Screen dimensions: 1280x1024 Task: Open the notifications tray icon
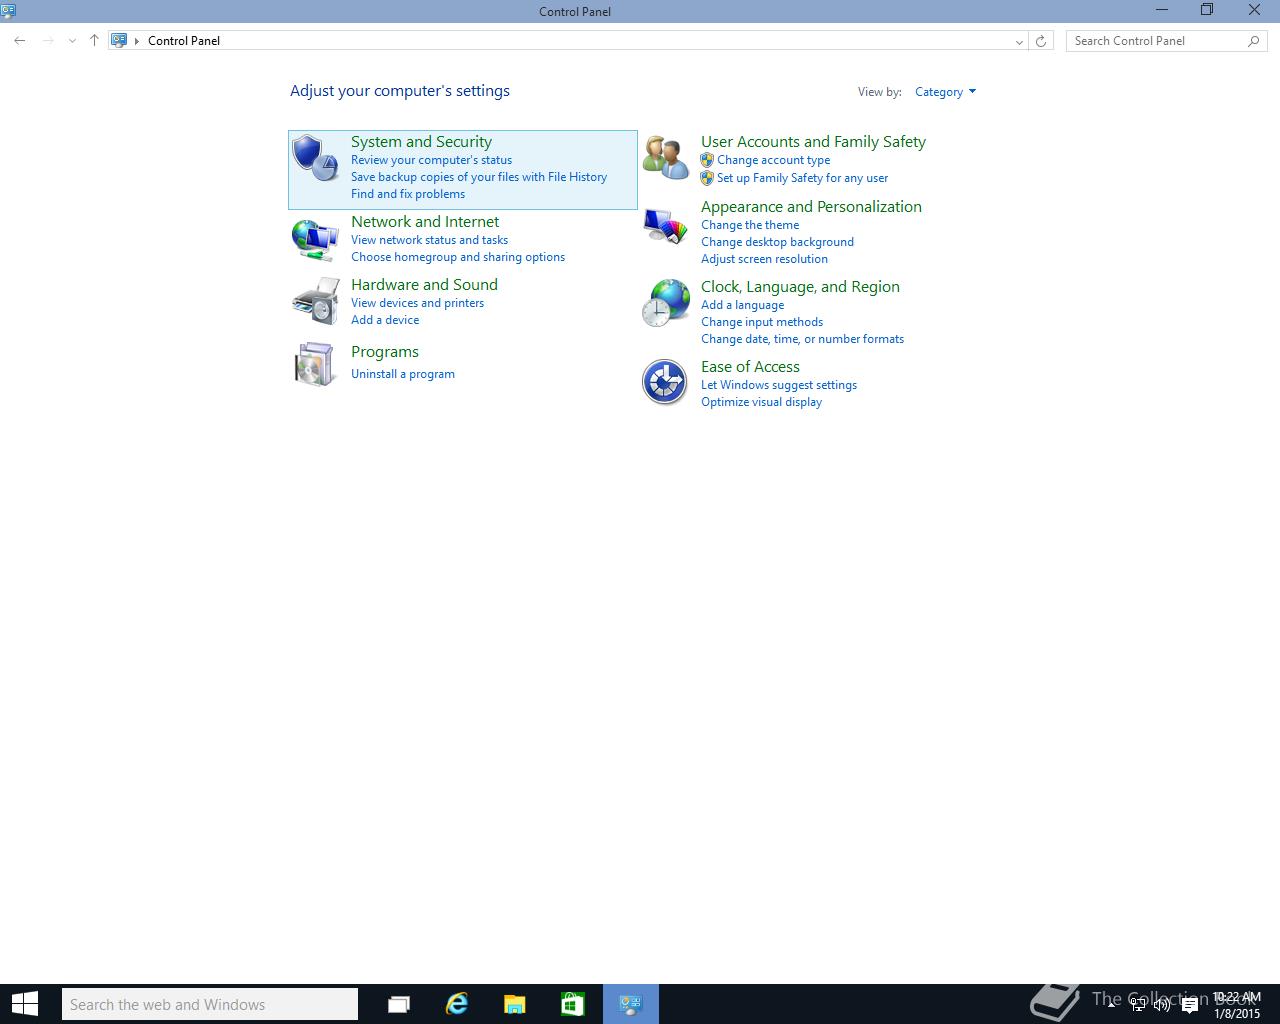point(1190,1005)
